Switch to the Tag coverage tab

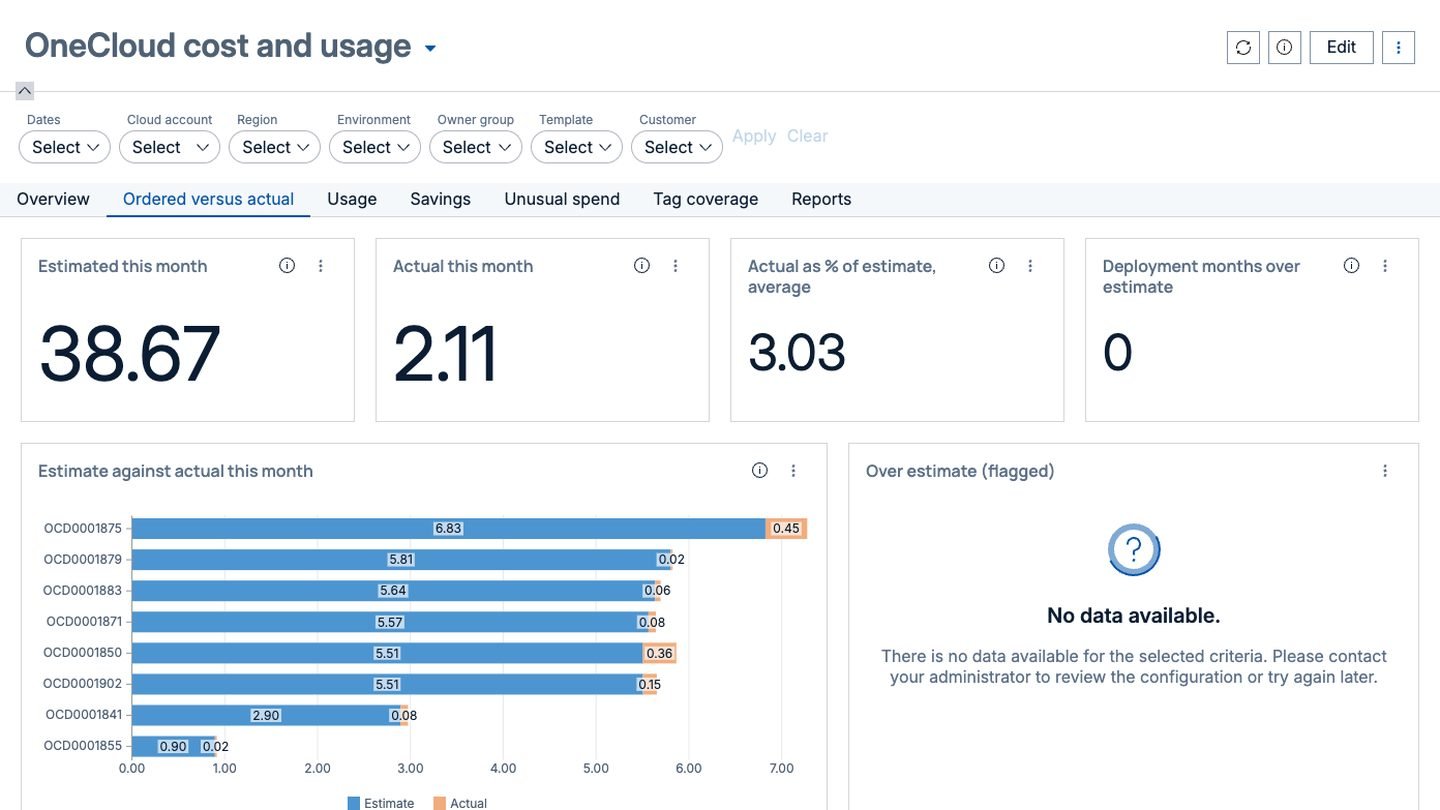point(706,199)
